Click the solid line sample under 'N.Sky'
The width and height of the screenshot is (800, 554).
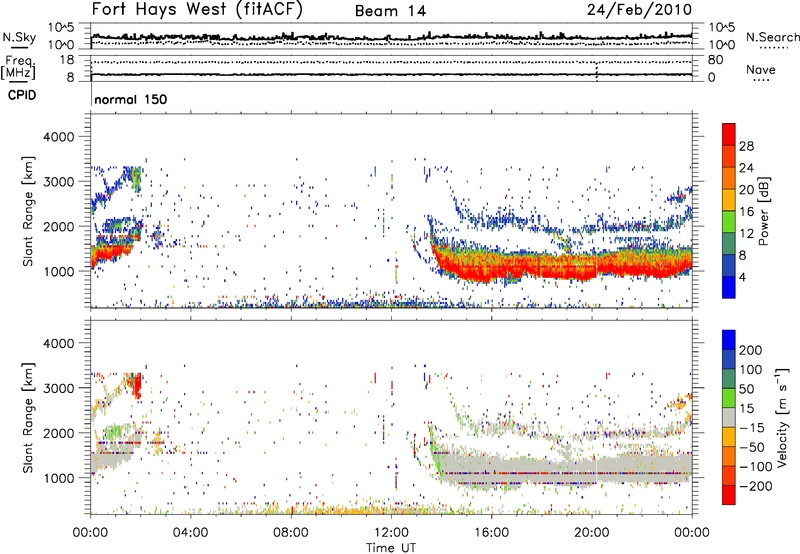[x=19, y=47]
